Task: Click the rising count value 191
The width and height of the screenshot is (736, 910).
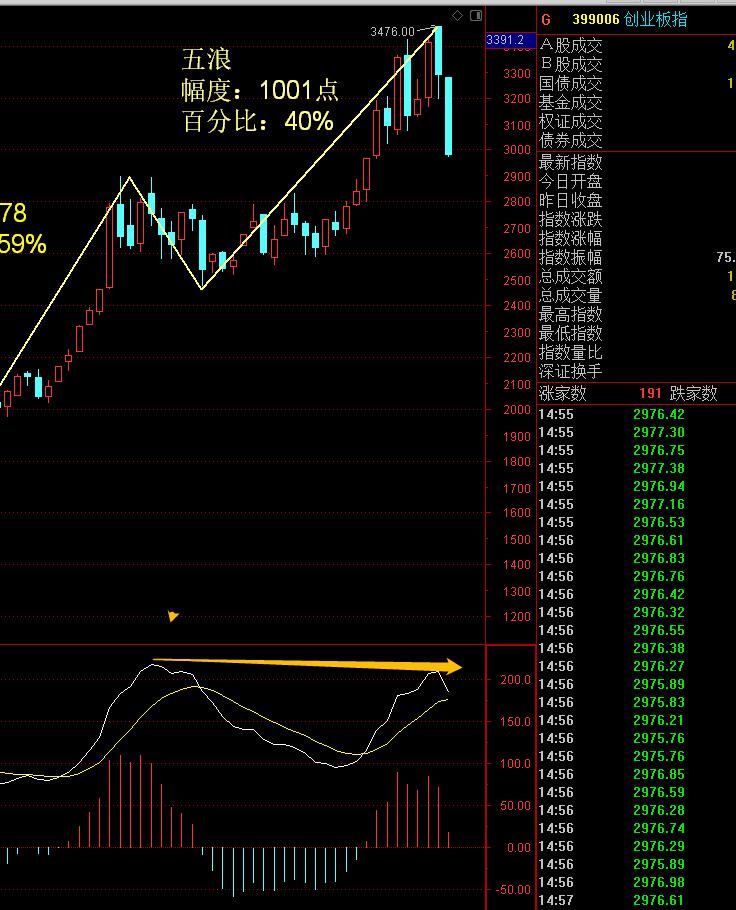Action: click(x=650, y=393)
